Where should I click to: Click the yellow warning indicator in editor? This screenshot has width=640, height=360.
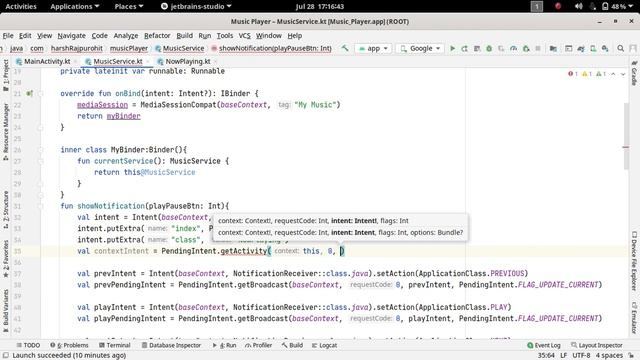click(x=587, y=74)
